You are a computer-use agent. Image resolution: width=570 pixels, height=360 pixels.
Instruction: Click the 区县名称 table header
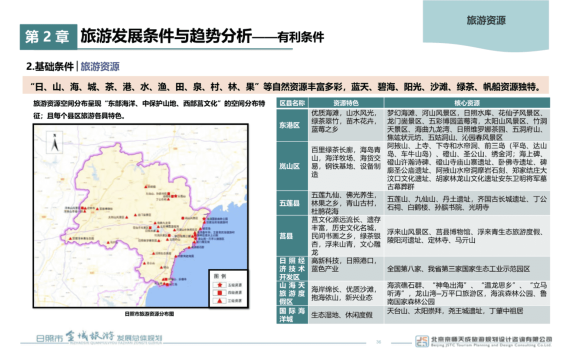click(292, 103)
